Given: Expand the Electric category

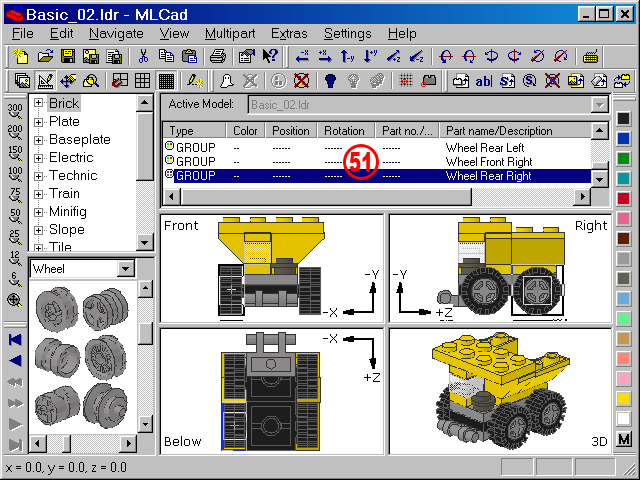Looking at the screenshot, I should [38, 158].
